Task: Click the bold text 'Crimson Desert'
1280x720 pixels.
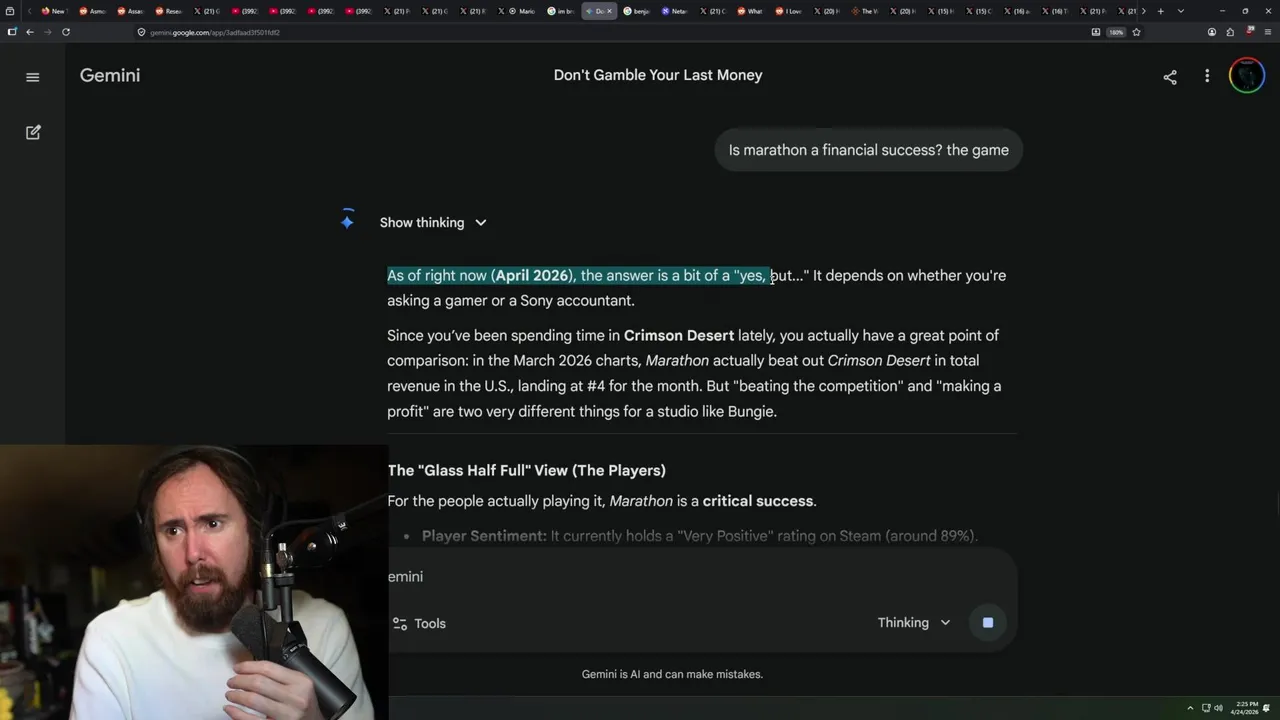Action: click(x=679, y=335)
